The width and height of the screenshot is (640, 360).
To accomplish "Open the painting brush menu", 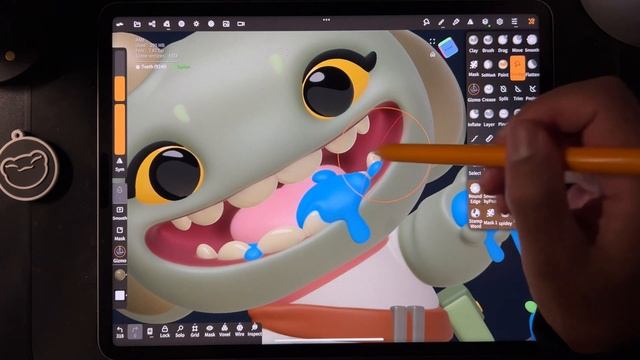I will [x=456, y=22].
